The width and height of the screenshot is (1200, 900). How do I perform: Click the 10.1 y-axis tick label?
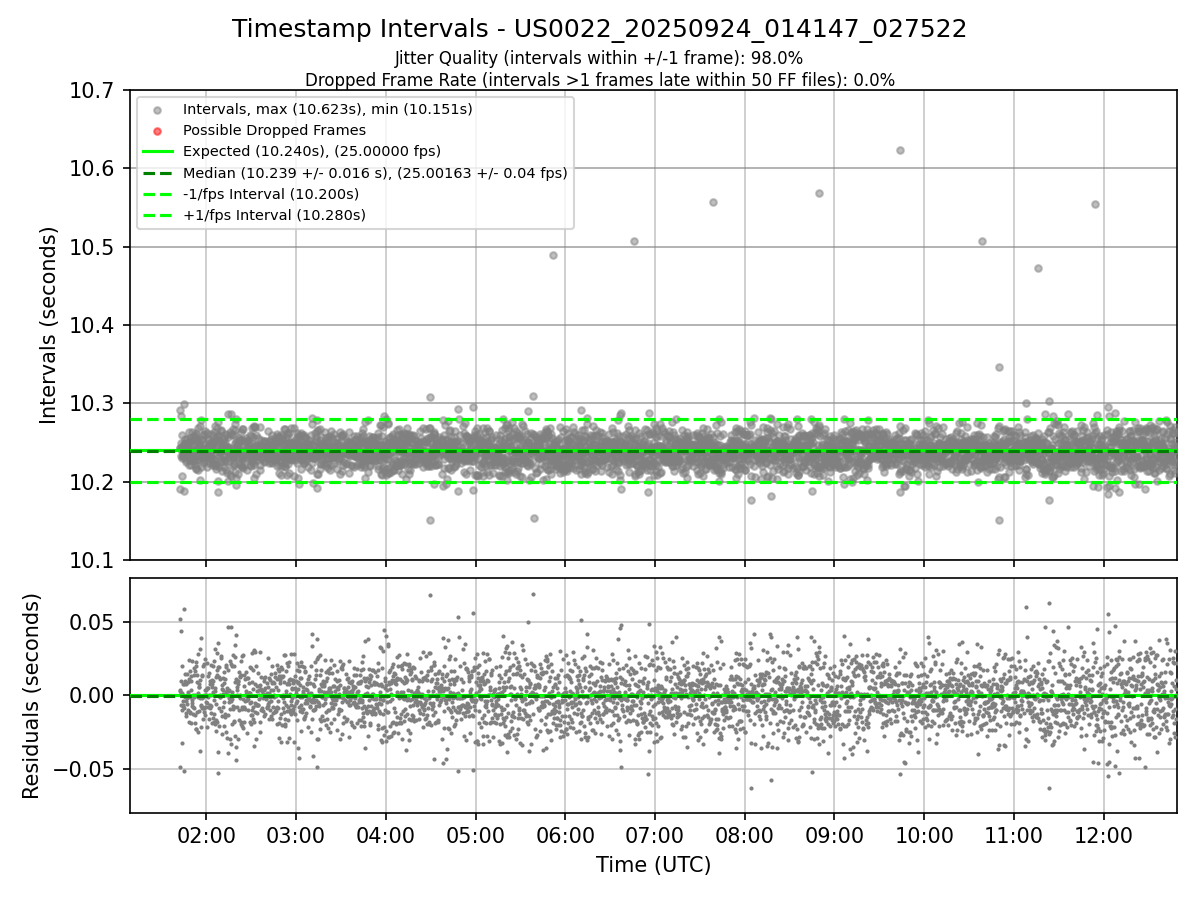pyautogui.click(x=93, y=561)
